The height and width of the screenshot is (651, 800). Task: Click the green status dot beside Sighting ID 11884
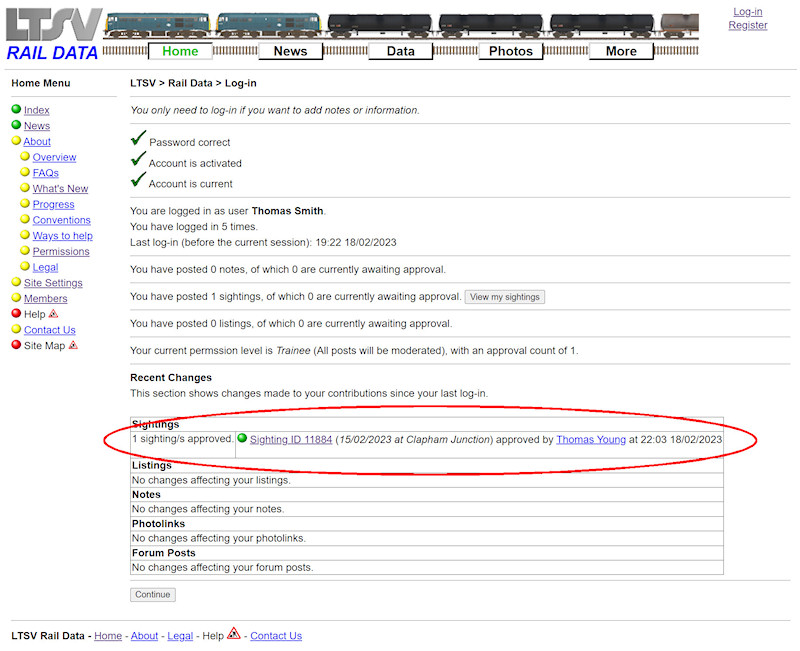click(x=240, y=437)
